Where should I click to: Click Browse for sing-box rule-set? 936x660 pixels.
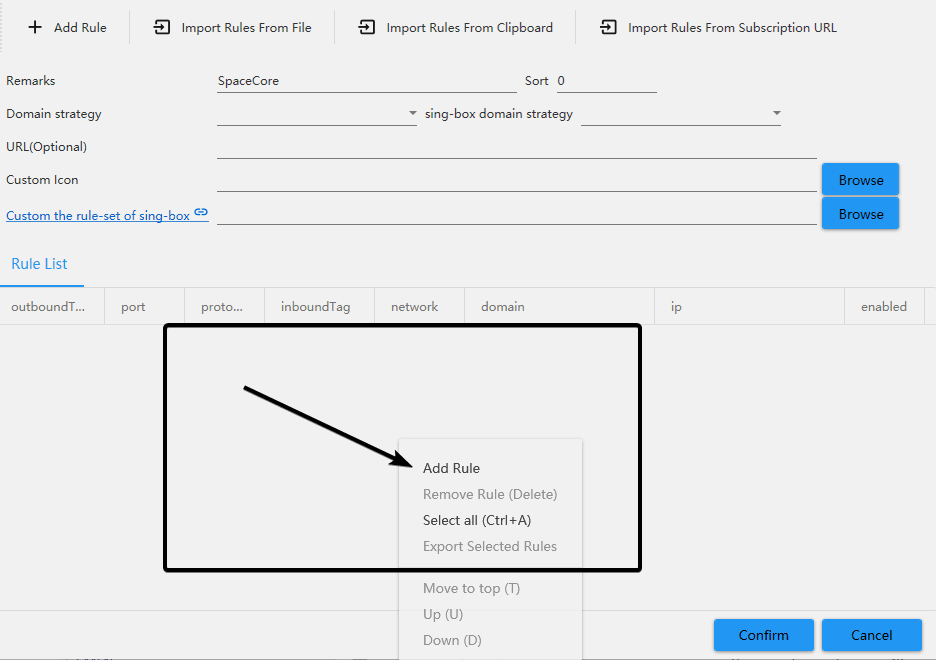tap(860, 214)
